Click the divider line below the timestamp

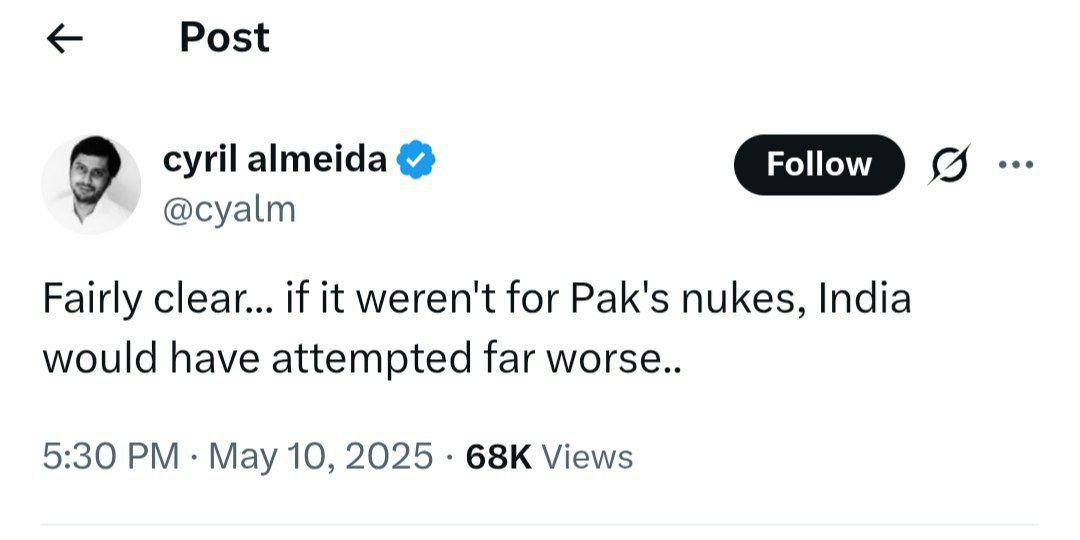click(540, 526)
